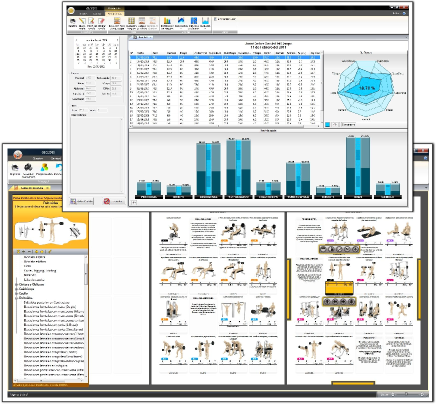Toggle the radar chart legend entry box

click(327, 124)
